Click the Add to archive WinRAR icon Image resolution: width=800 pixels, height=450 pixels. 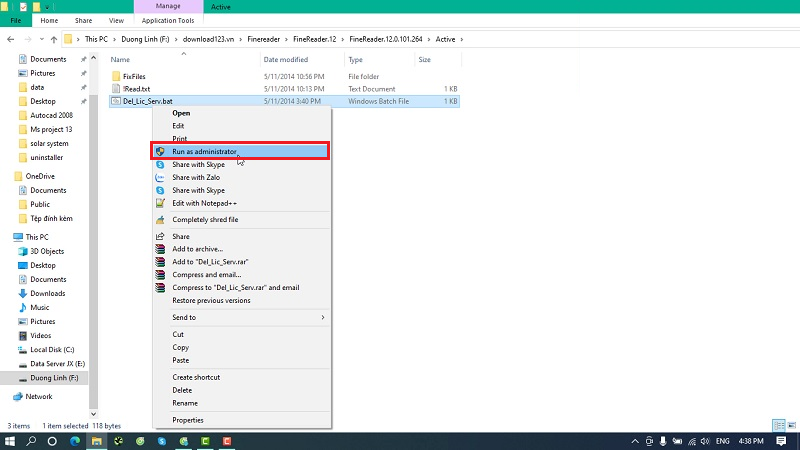160,249
